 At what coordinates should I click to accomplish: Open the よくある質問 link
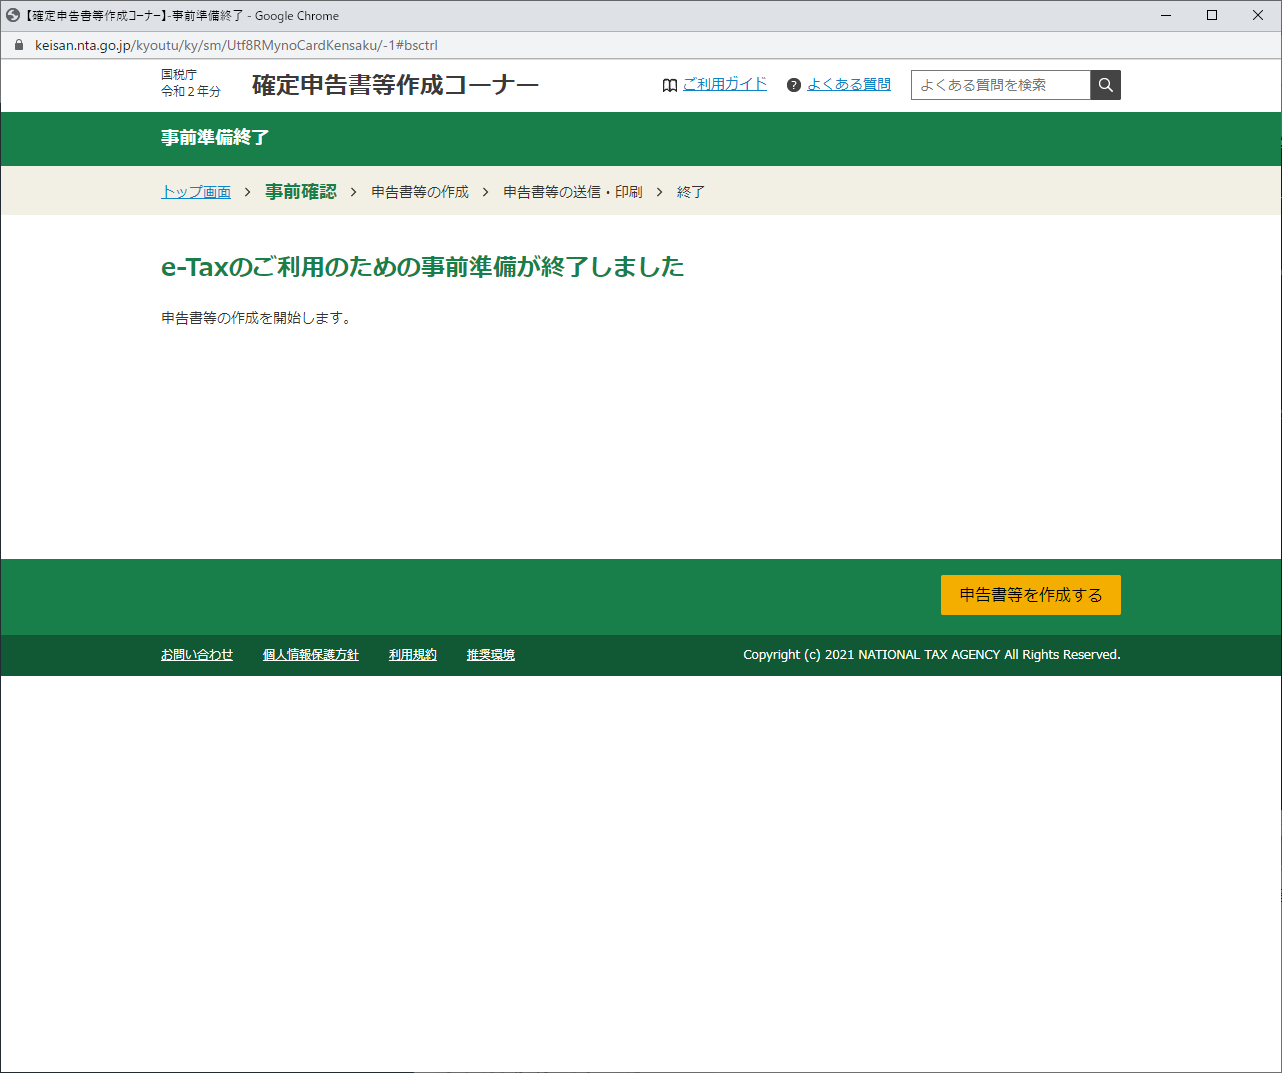[849, 84]
